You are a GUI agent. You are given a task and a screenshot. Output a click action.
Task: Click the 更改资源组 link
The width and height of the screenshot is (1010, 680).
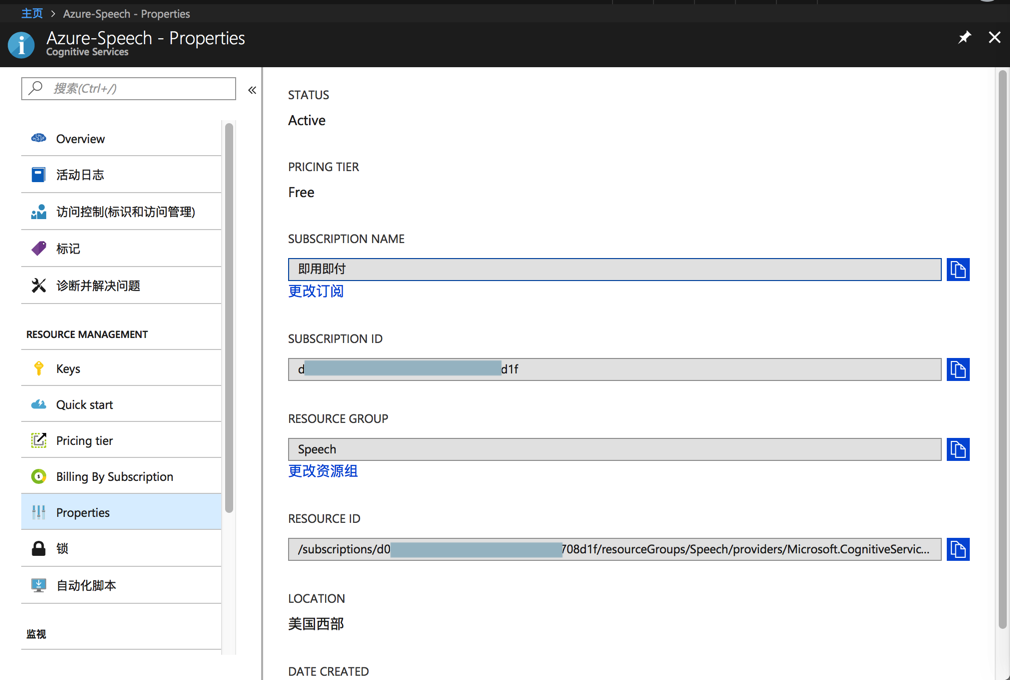coord(323,471)
